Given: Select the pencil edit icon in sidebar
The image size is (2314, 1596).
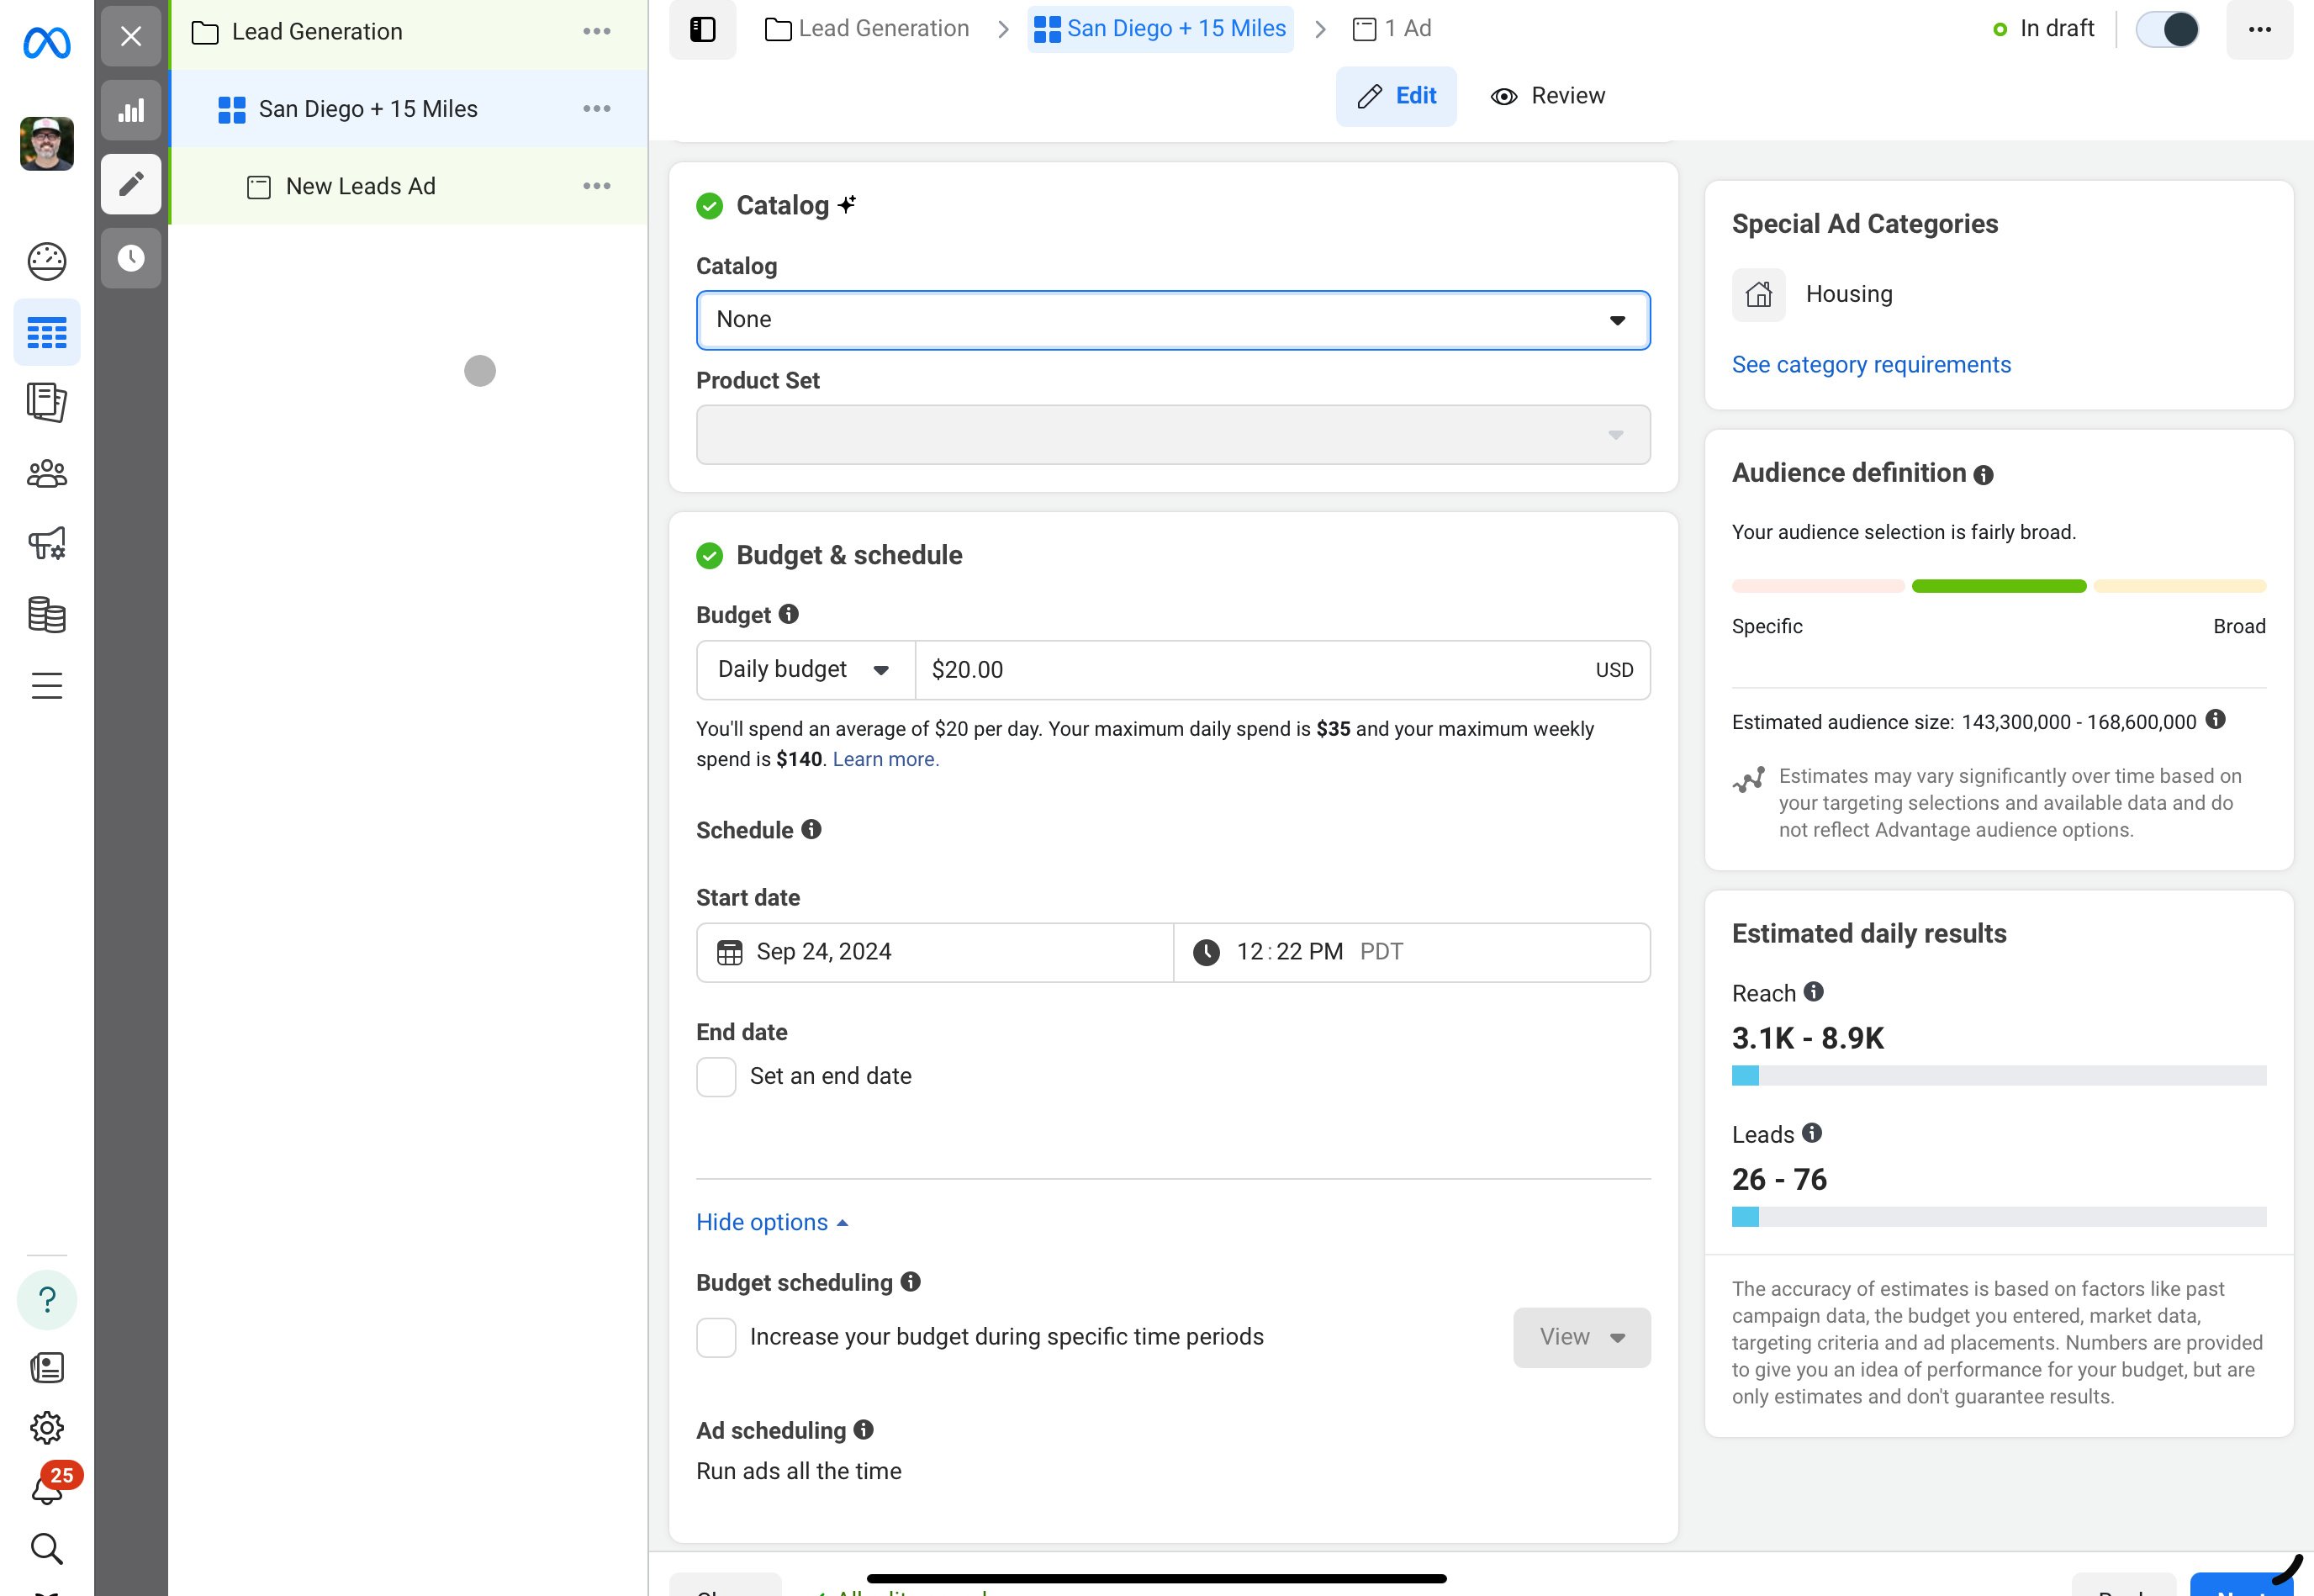Looking at the screenshot, I should click(131, 184).
